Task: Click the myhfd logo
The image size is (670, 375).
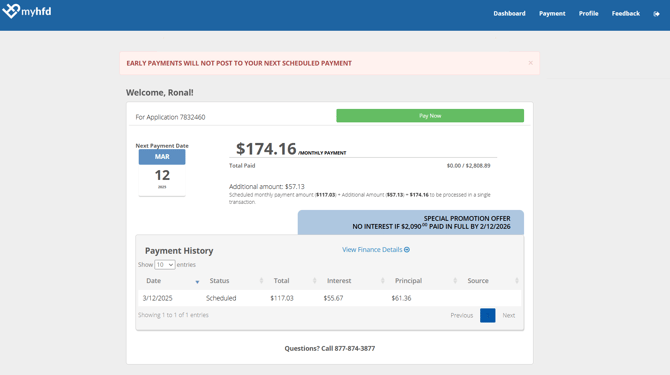Action: (x=27, y=12)
